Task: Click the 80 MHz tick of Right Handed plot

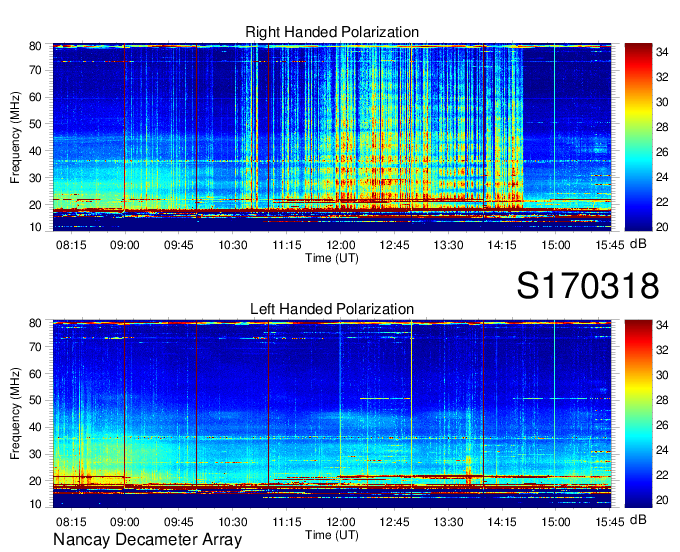Action: click(35, 46)
